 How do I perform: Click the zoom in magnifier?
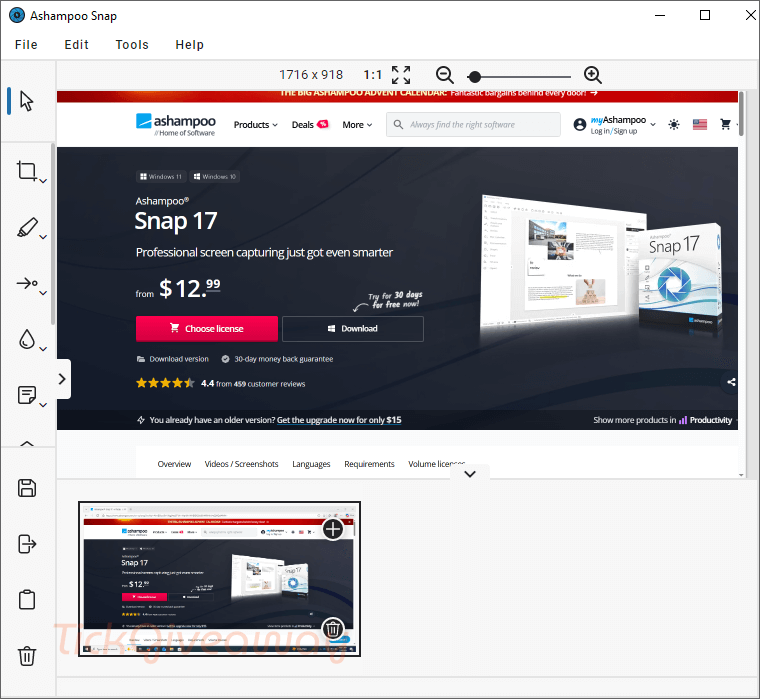point(592,75)
